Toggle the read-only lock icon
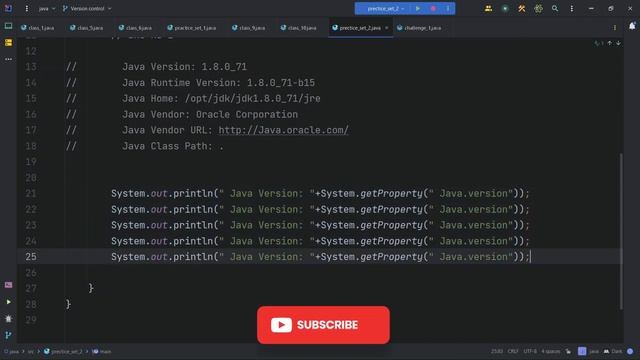The width and height of the screenshot is (640, 360). click(568, 351)
